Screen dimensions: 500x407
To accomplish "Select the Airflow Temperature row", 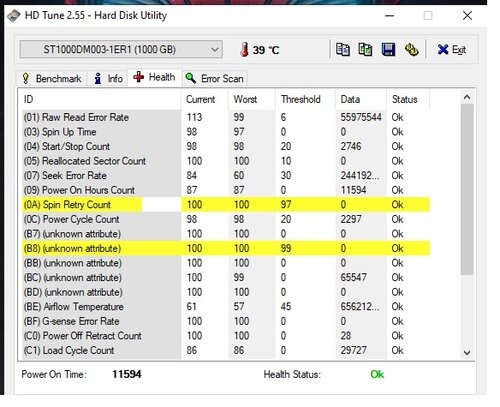I will pyautogui.click(x=226, y=307).
